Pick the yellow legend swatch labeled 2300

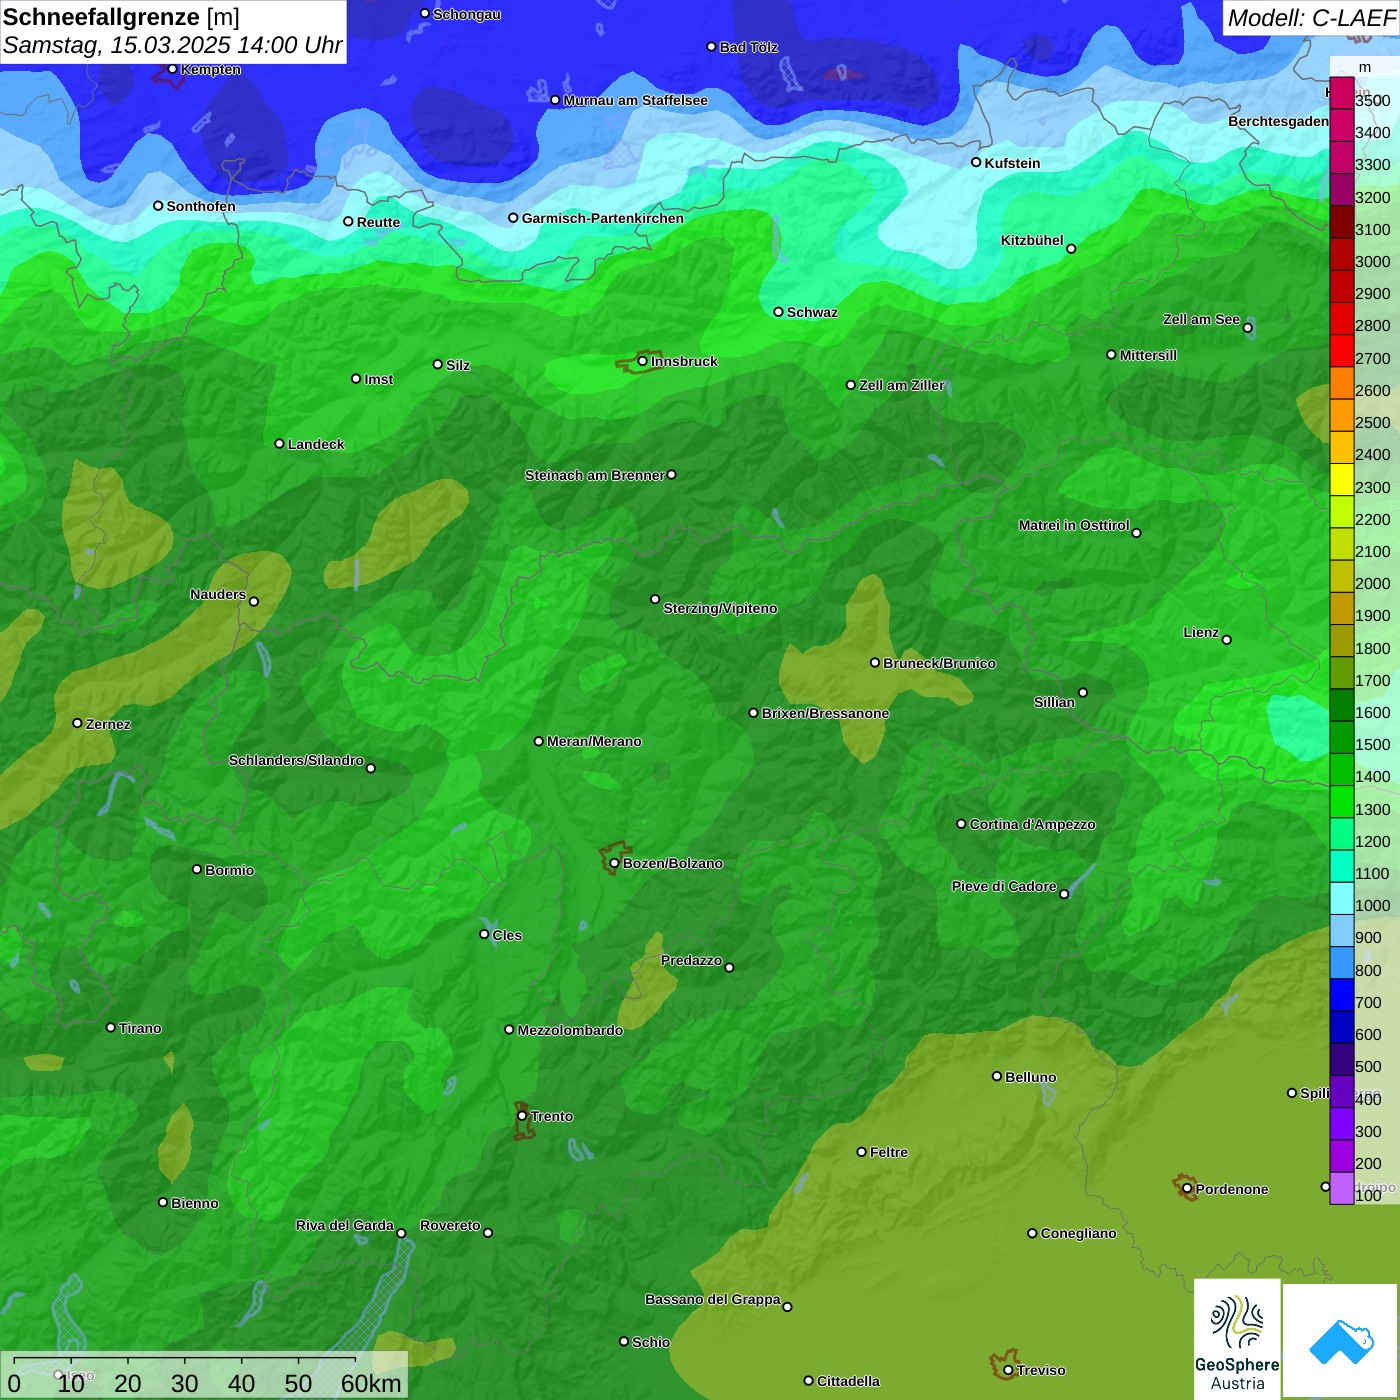pyautogui.click(x=1341, y=480)
